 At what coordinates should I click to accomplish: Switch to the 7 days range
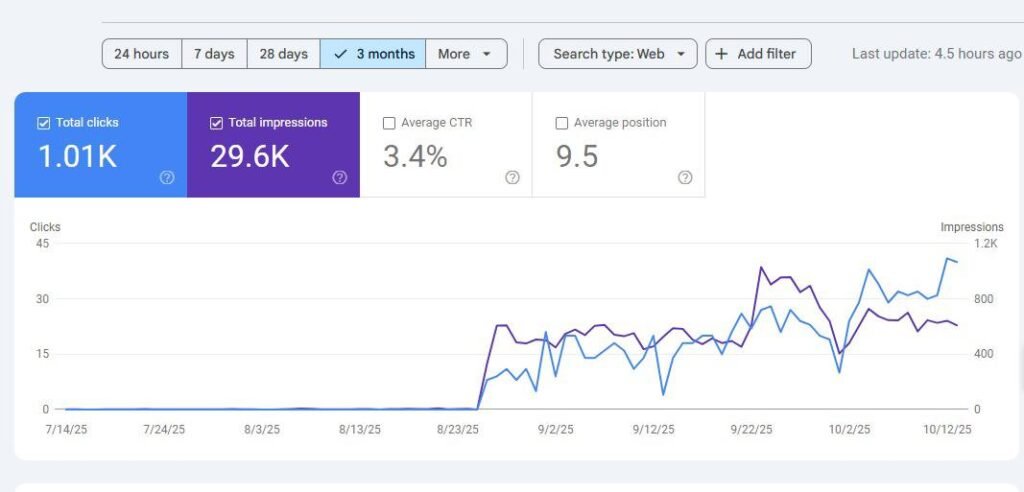coord(214,54)
